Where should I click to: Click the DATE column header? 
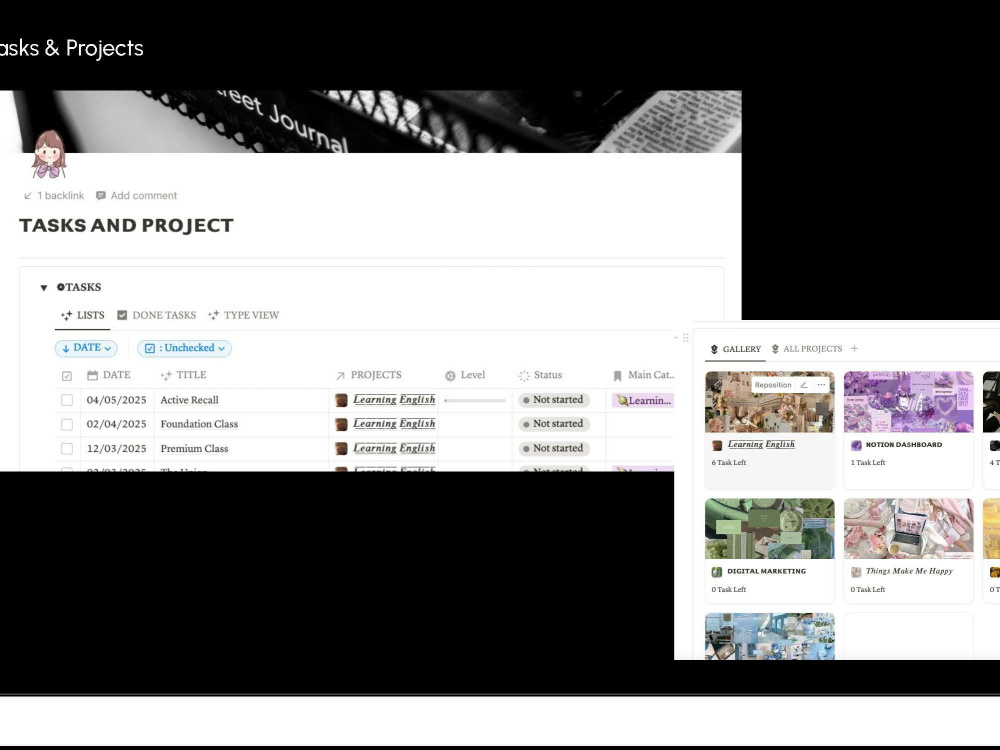point(108,375)
